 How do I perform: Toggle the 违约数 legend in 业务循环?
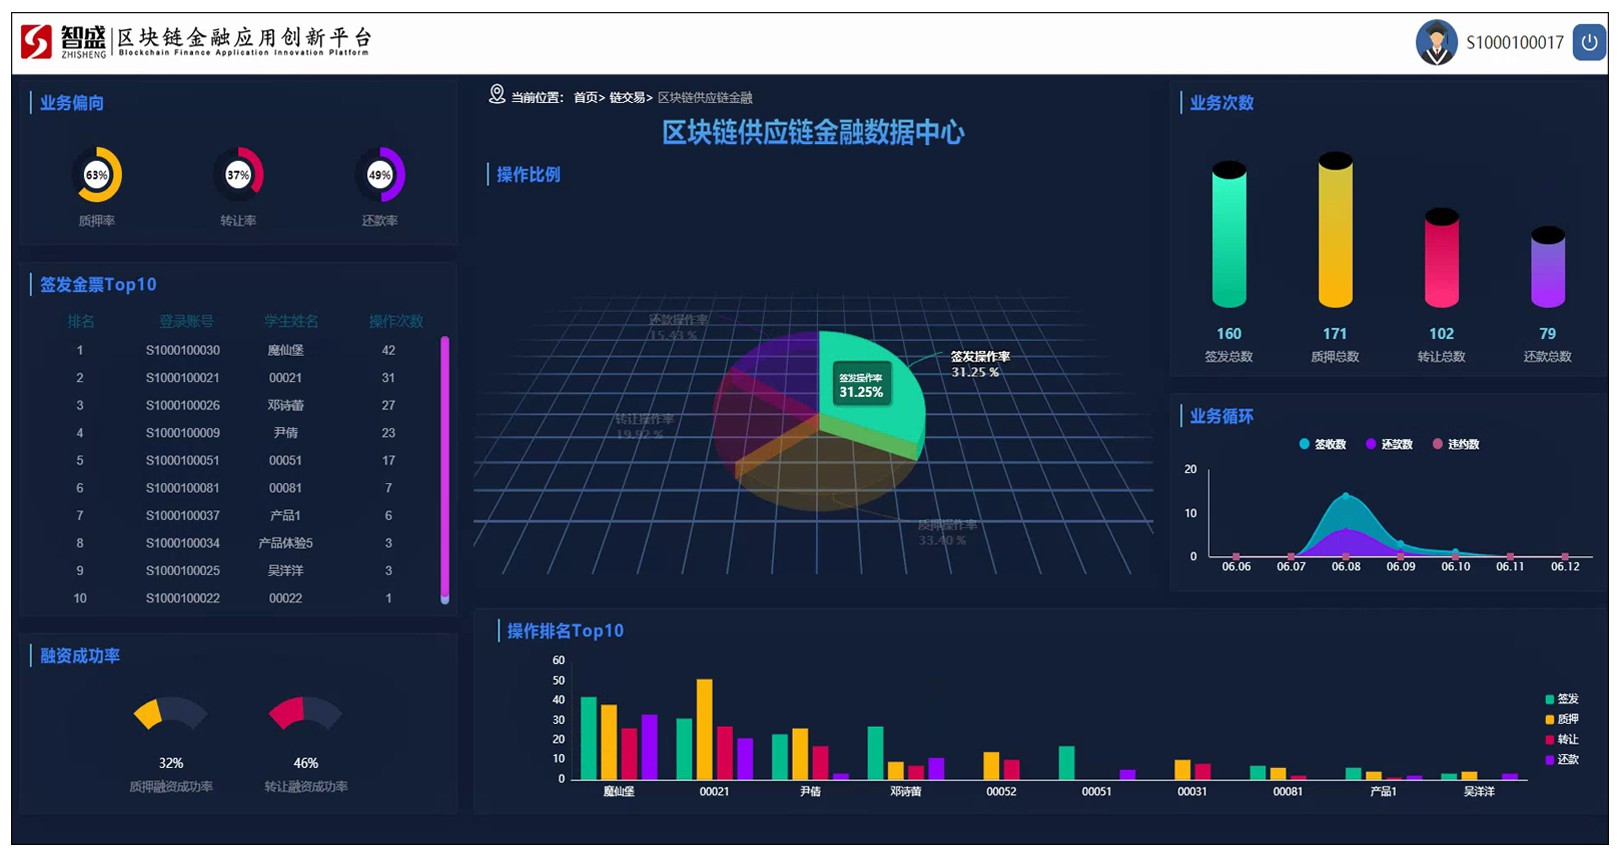click(1456, 444)
